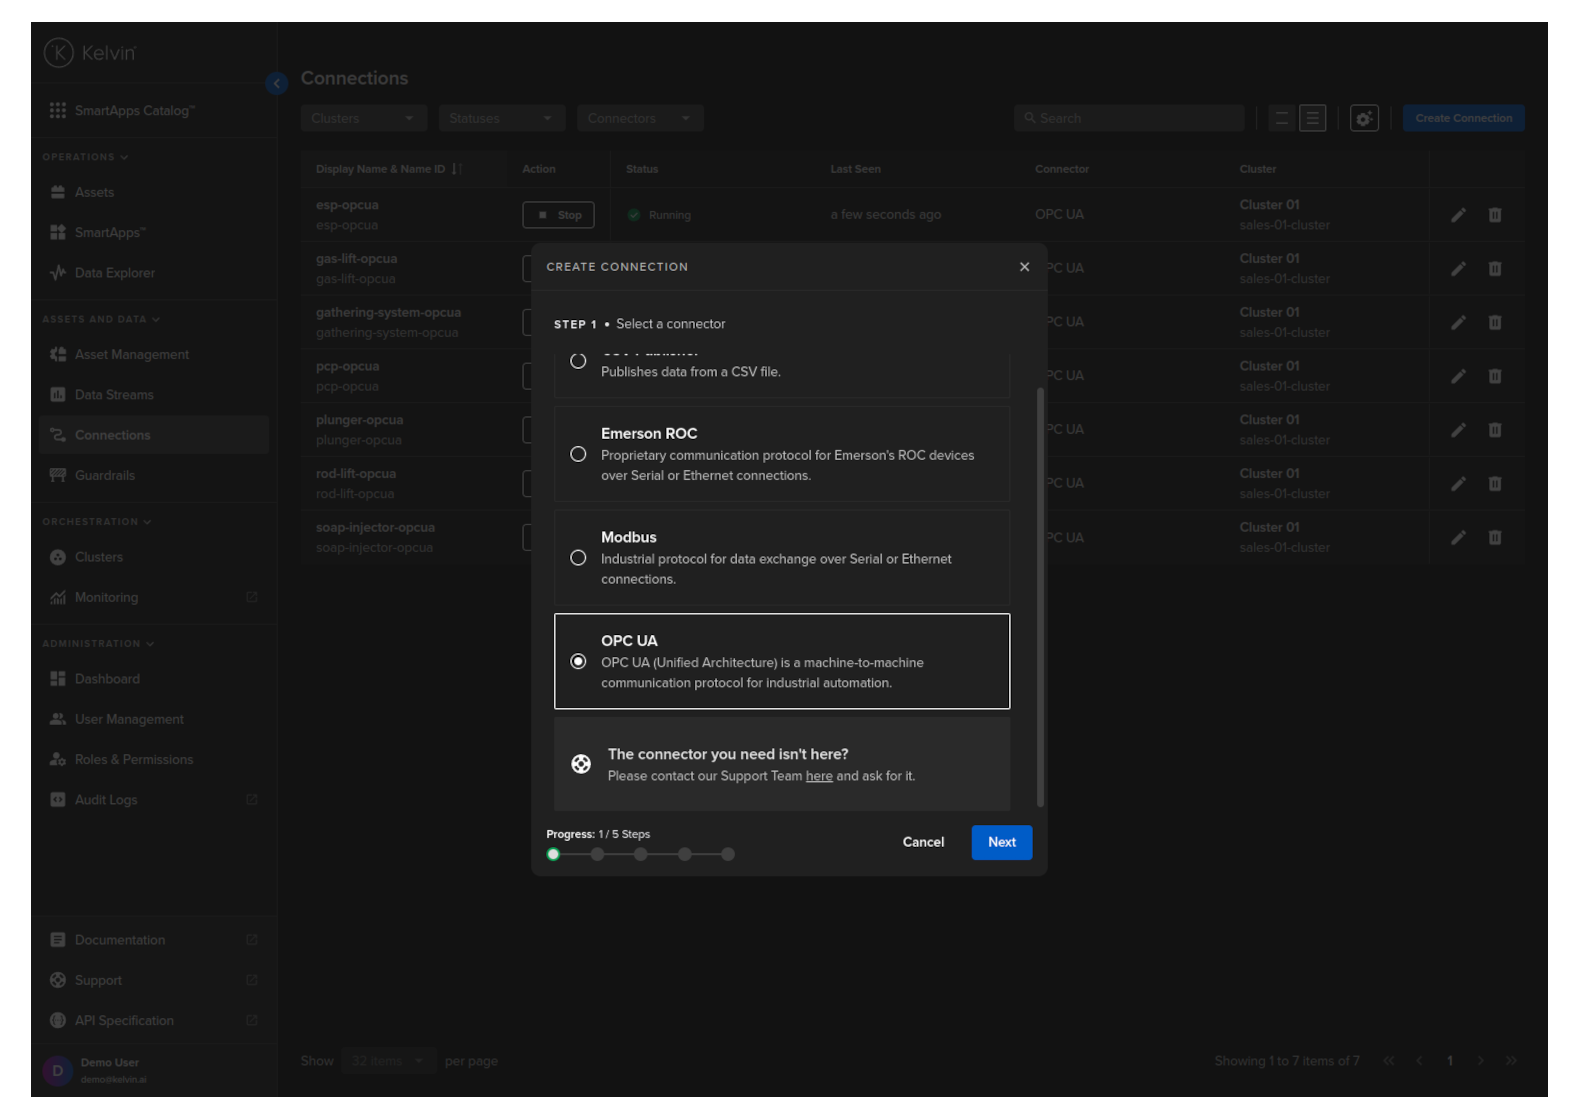Collapse sidebar with the chevron arrow button
The image size is (1580, 1120).
point(277,84)
